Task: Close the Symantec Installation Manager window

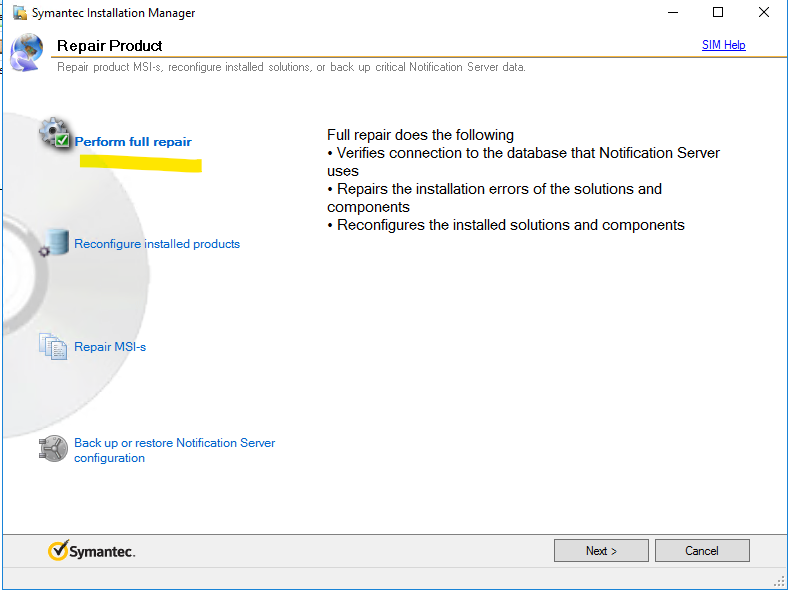Action: [764, 13]
